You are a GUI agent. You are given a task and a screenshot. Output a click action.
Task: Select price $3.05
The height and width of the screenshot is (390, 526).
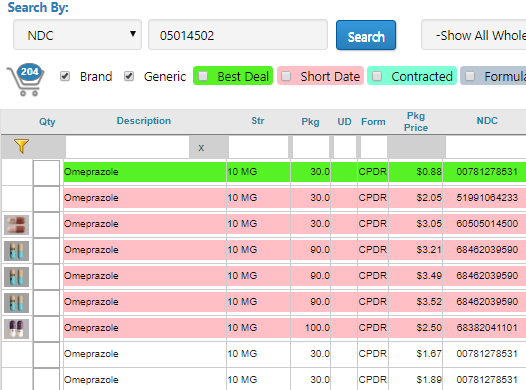(x=429, y=223)
